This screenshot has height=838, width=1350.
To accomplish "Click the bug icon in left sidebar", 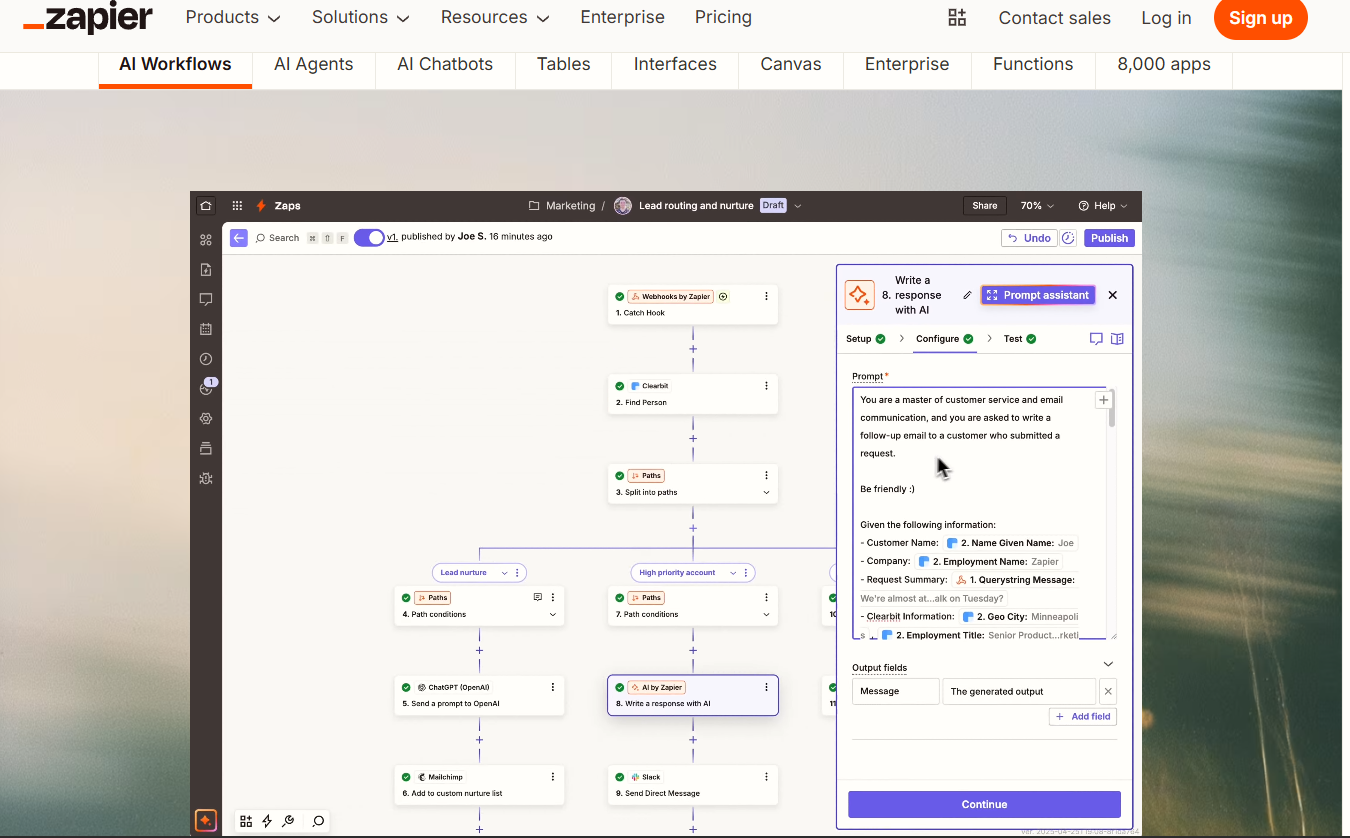I will [206, 478].
